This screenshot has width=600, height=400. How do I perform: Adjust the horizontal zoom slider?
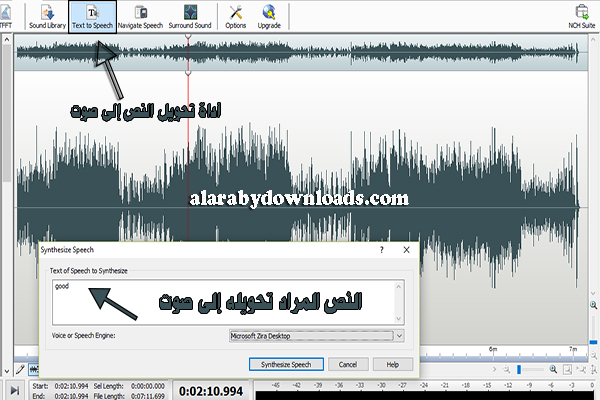point(519,370)
